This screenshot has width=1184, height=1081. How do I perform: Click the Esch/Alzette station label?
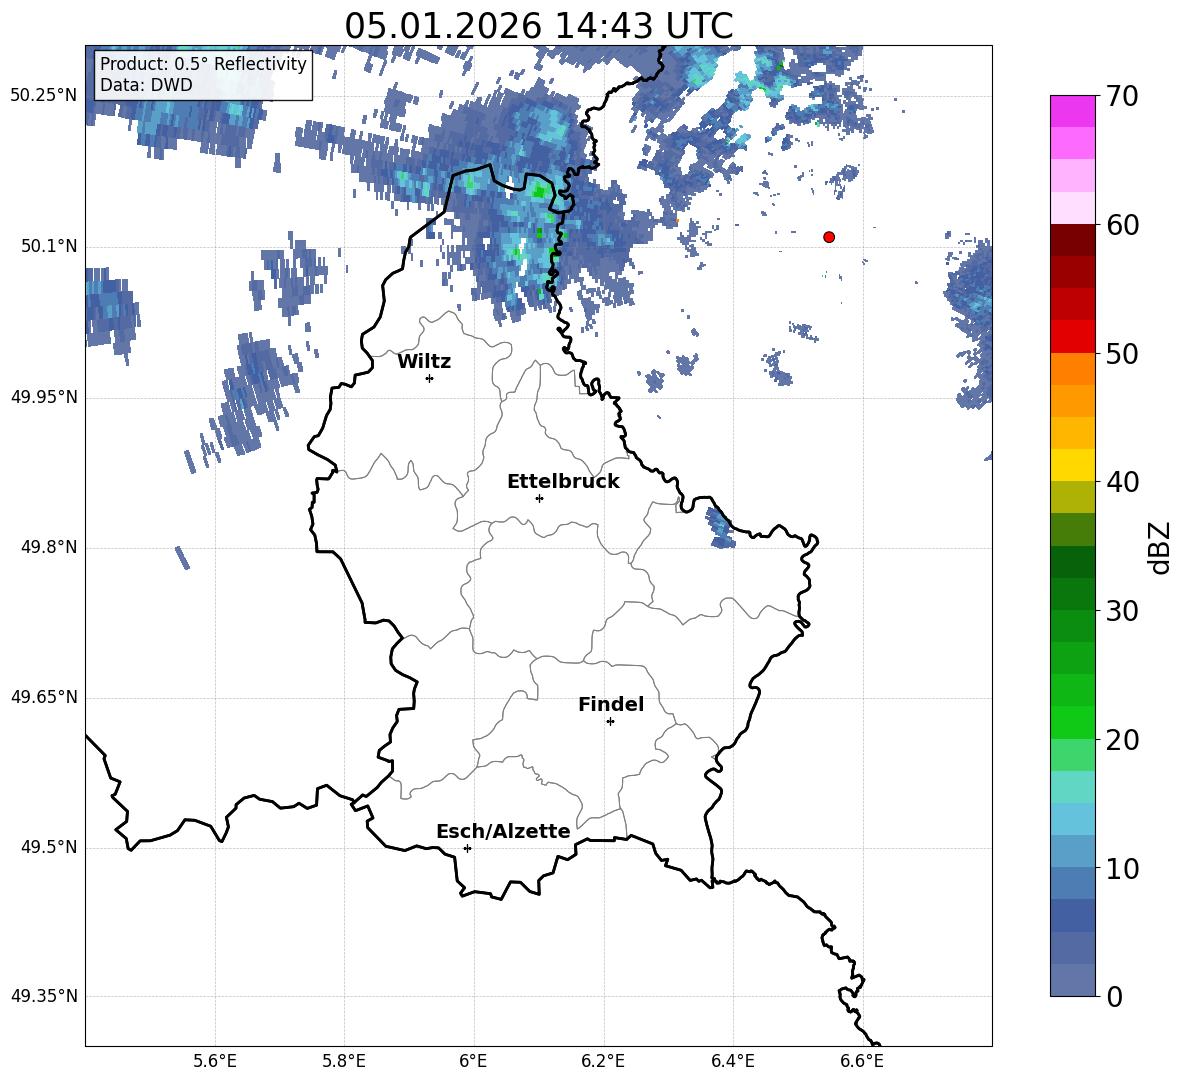click(x=503, y=831)
